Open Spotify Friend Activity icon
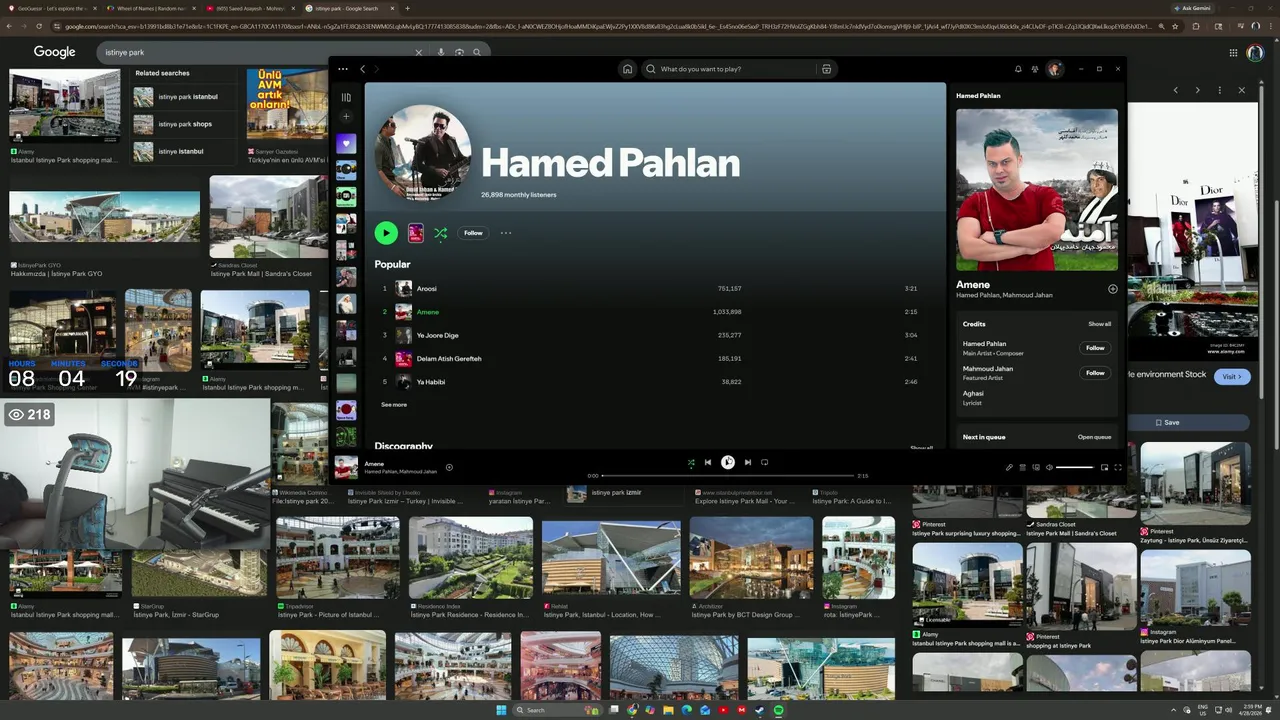 (x=1035, y=69)
